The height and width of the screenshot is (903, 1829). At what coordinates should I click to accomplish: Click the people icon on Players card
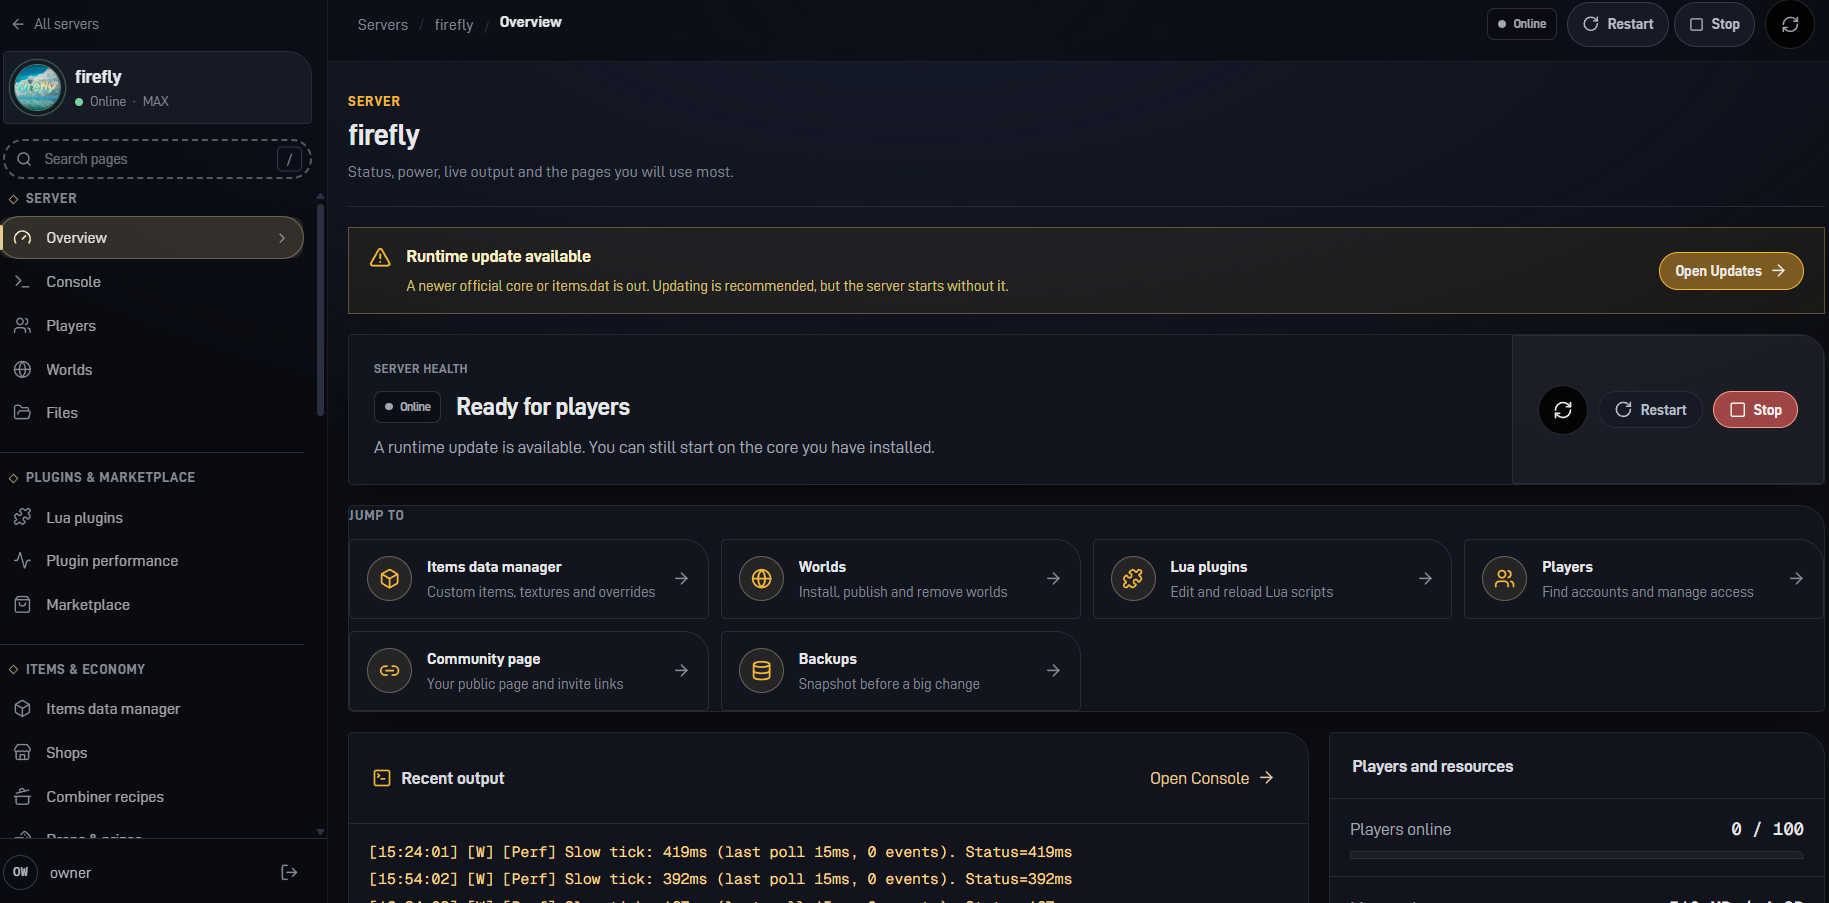(1505, 579)
